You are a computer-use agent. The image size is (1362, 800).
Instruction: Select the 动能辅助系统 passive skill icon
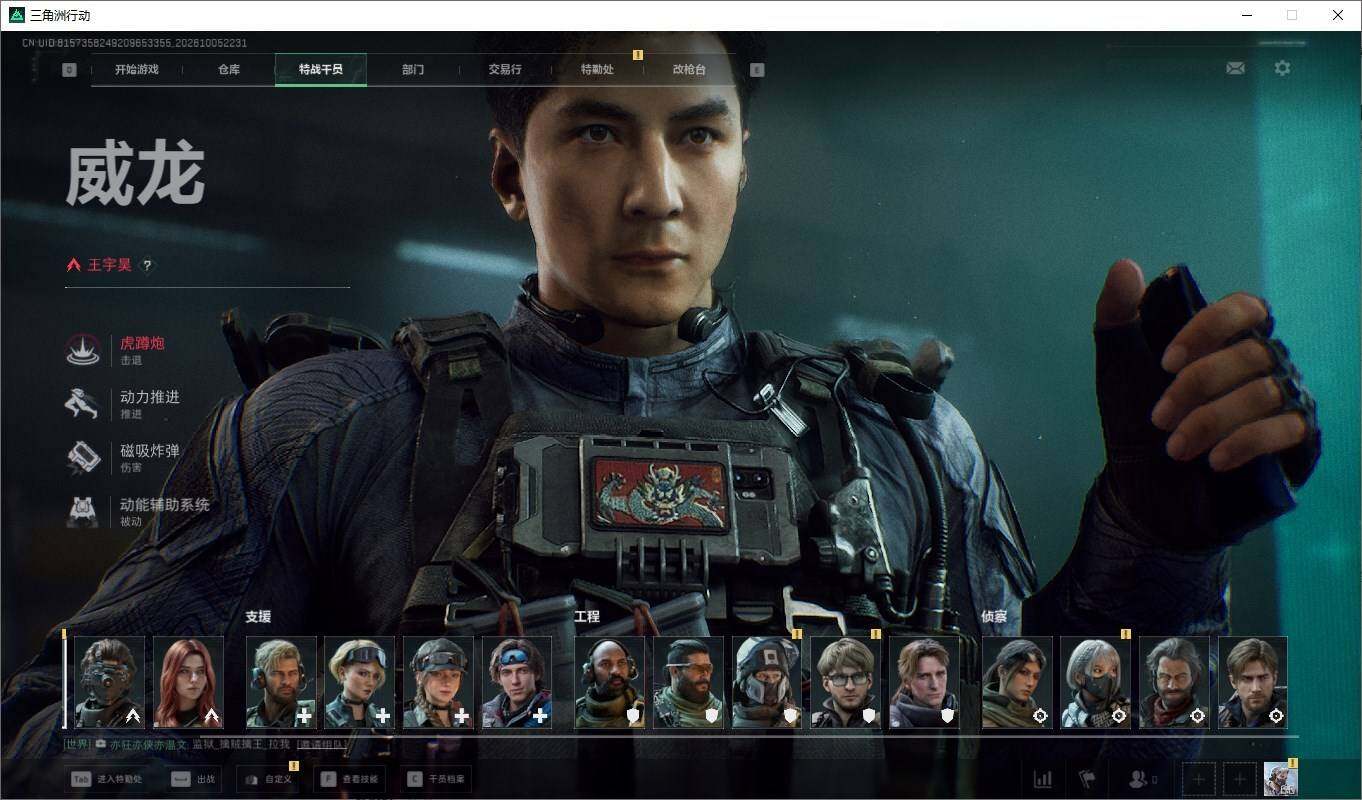click(x=83, y=512)
